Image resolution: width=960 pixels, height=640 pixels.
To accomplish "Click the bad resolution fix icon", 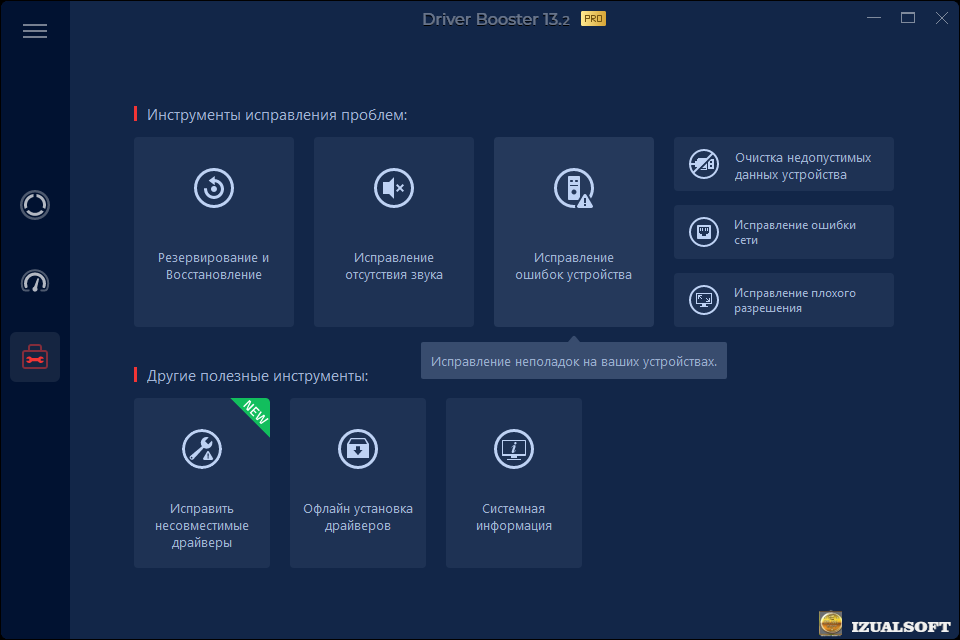I will pyautogui.click(x=704, y=300).
